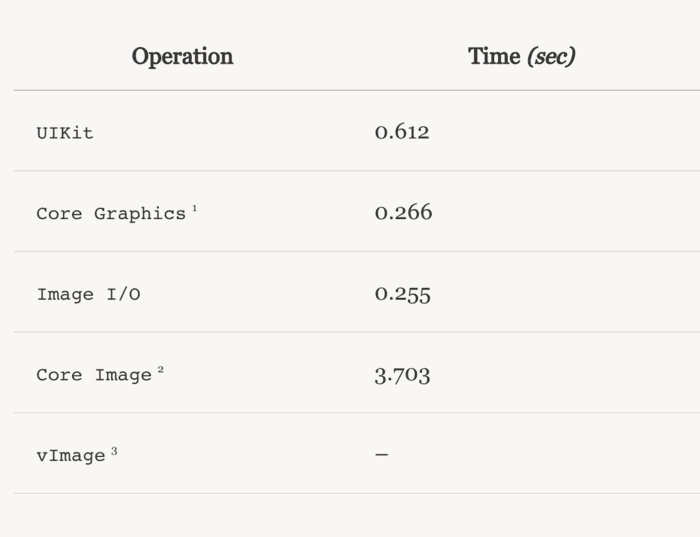Select the Core Graphics operation name
The width and height of the screenshot is (700, 537).
(x=111, y=214)
